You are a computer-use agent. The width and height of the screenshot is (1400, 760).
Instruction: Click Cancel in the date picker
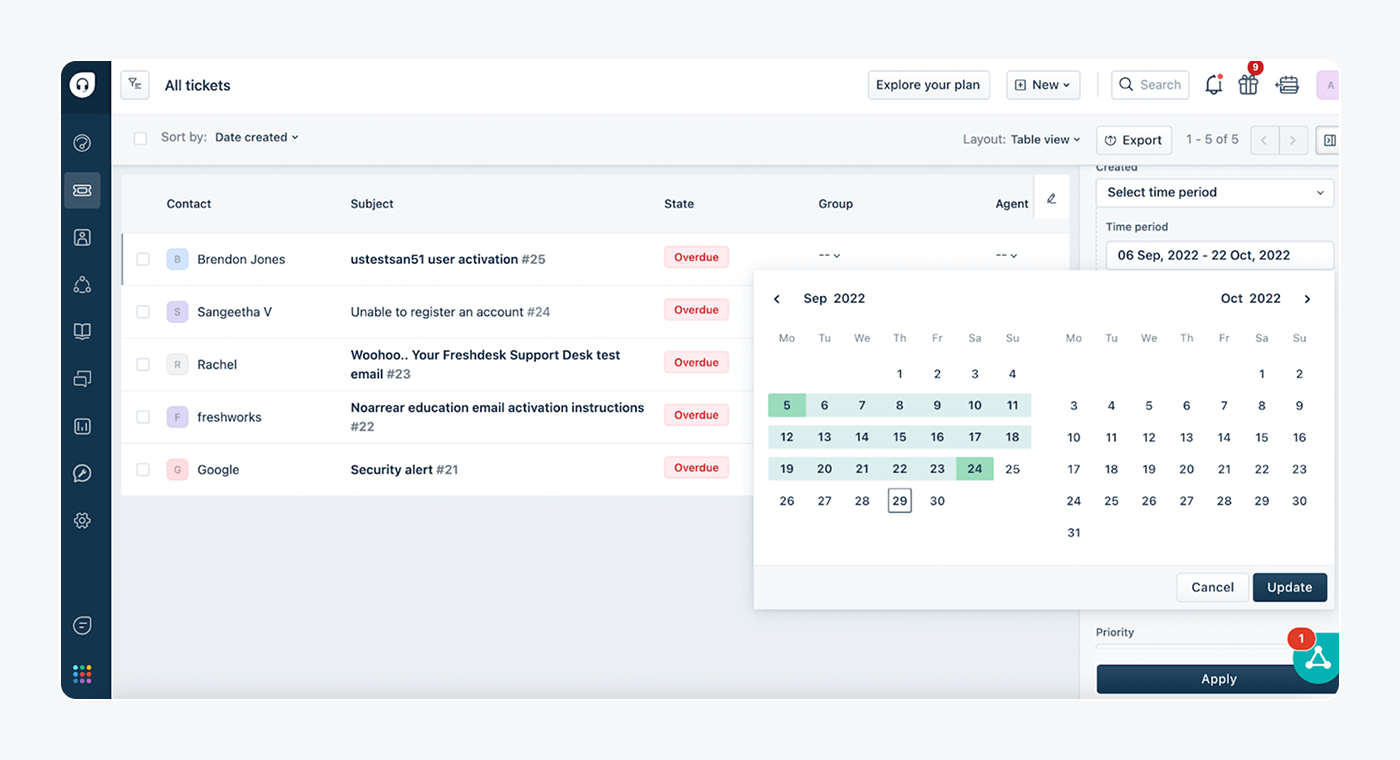(x=1212, y=587)
